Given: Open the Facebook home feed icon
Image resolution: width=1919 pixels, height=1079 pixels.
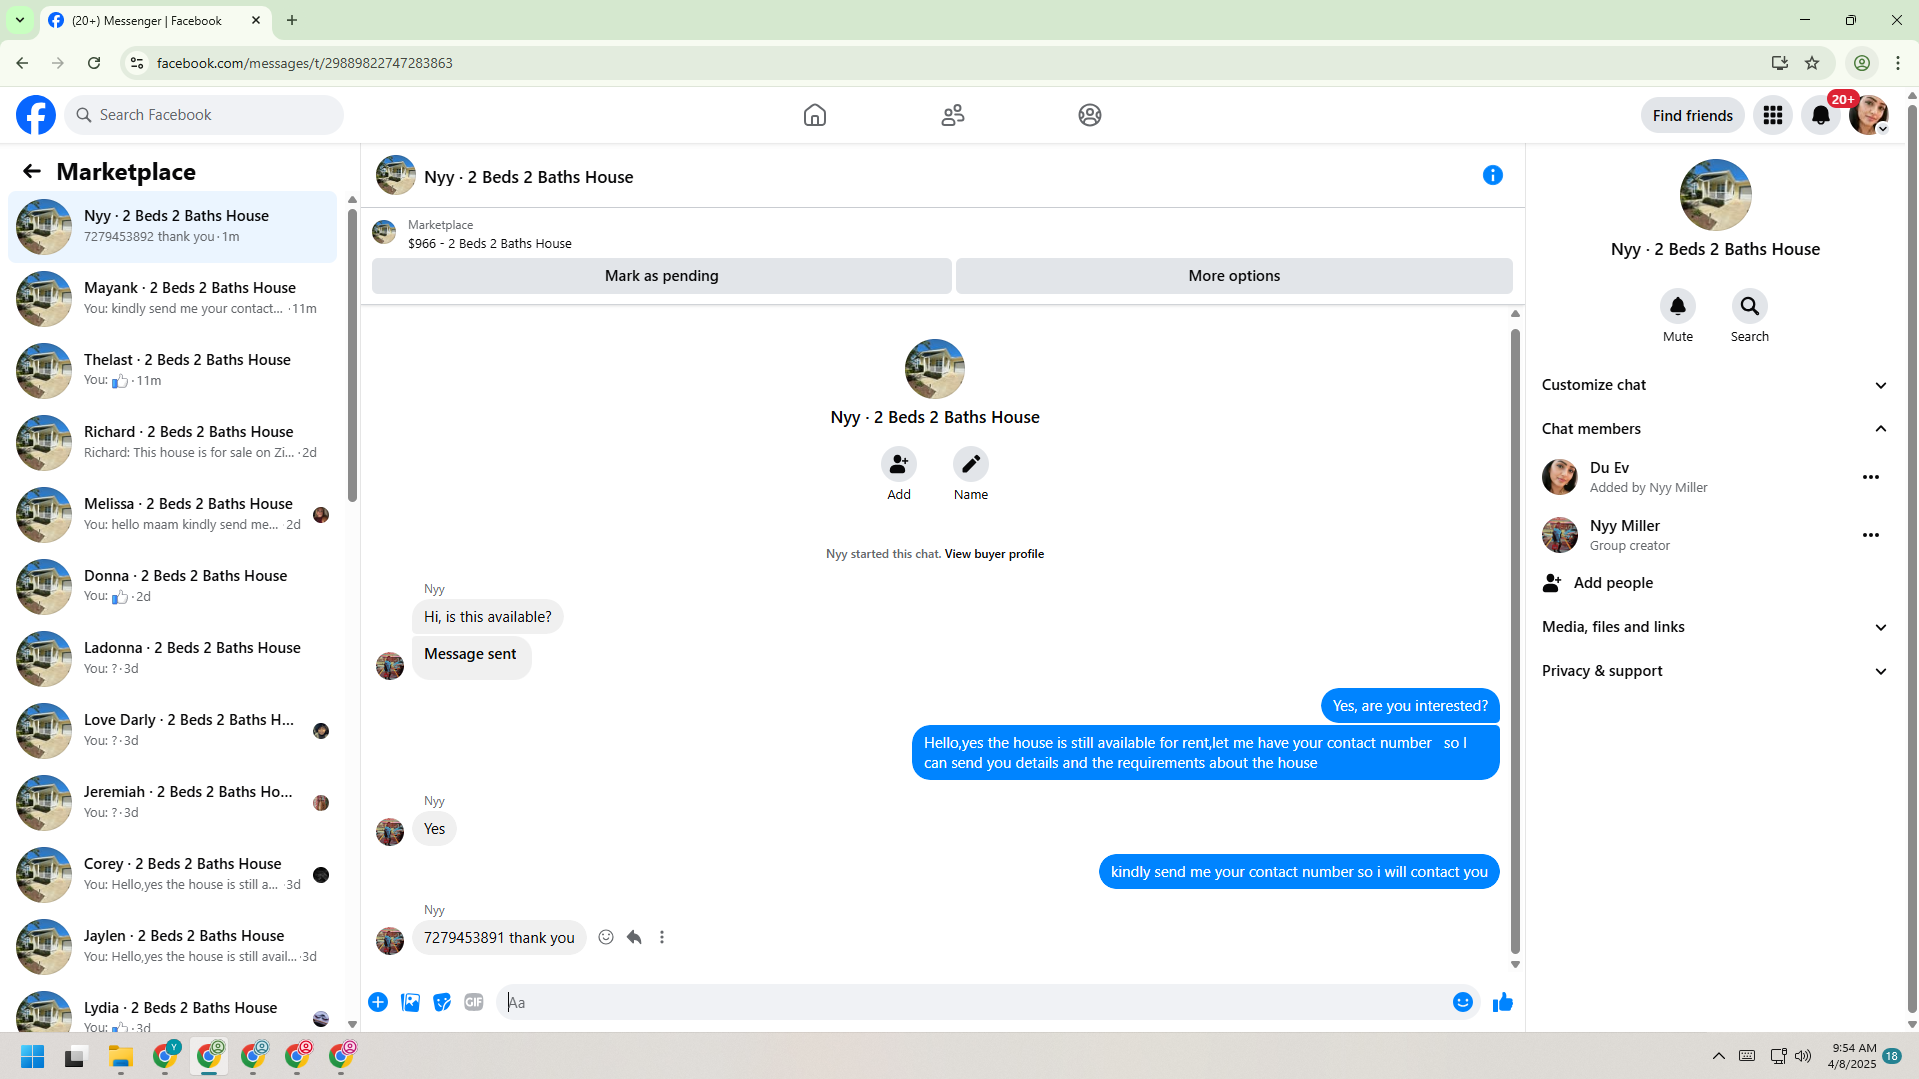Looking at the screenshot, I should coord(815,115).
